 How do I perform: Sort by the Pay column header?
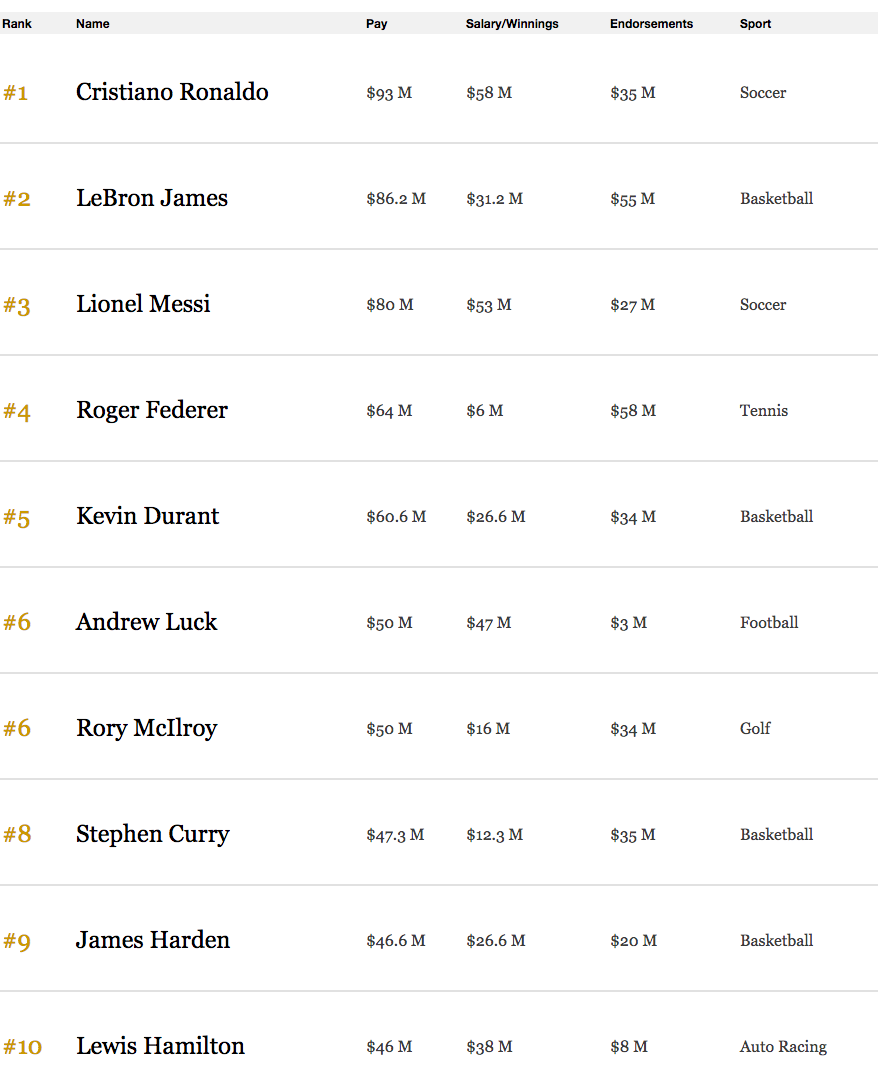[376, 24]
